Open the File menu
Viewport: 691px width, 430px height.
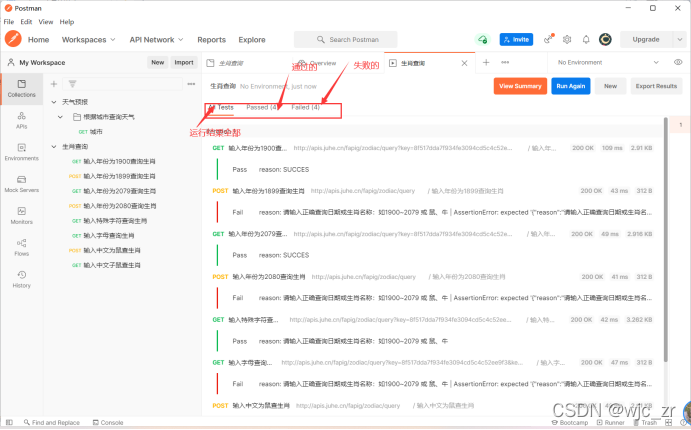pyautogui.click(x=9, y=22)
